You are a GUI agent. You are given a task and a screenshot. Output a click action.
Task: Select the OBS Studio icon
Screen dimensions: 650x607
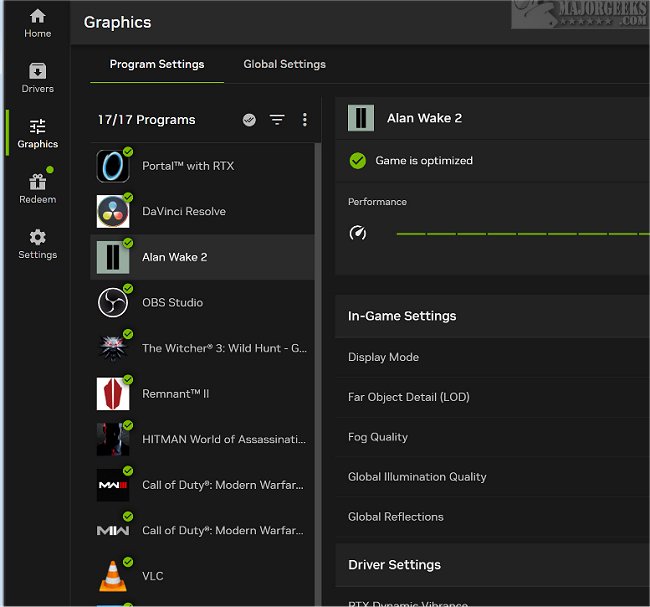tap(113, 302)
